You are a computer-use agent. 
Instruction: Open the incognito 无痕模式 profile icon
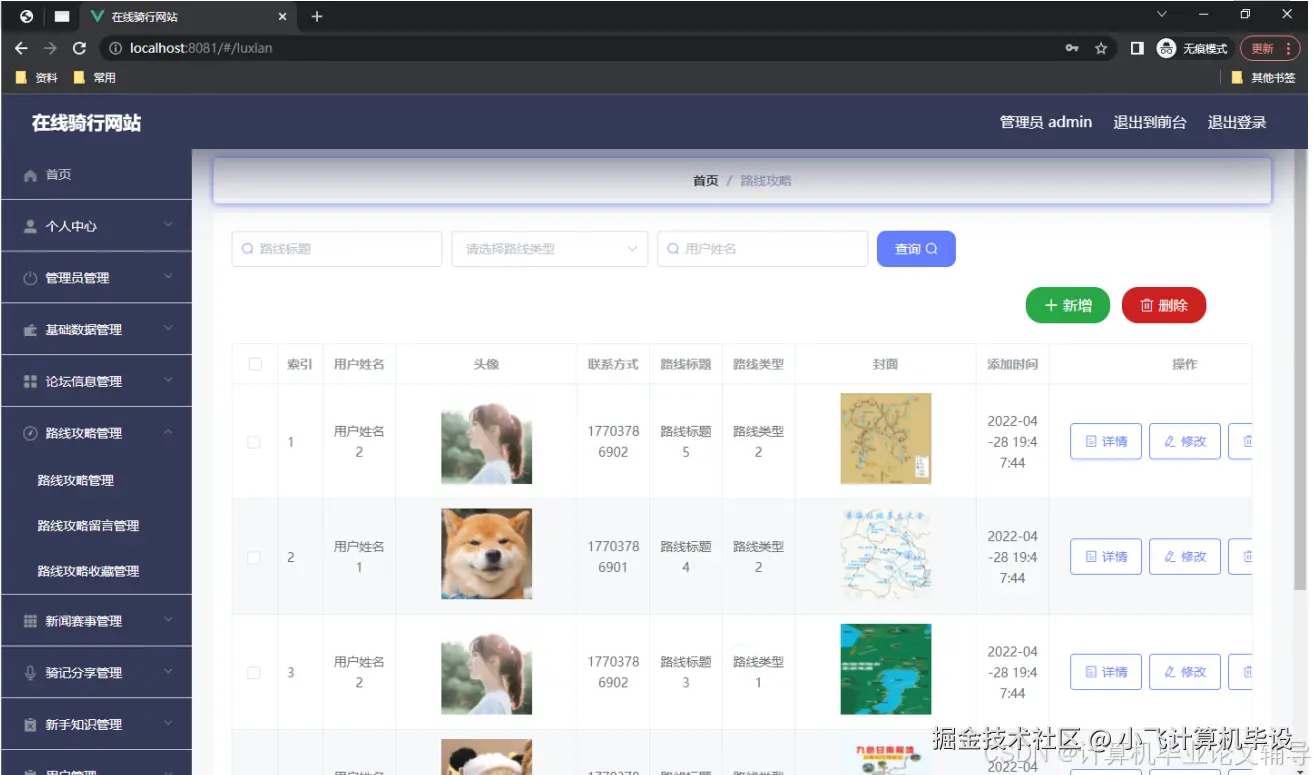(x=1166, y=48)
